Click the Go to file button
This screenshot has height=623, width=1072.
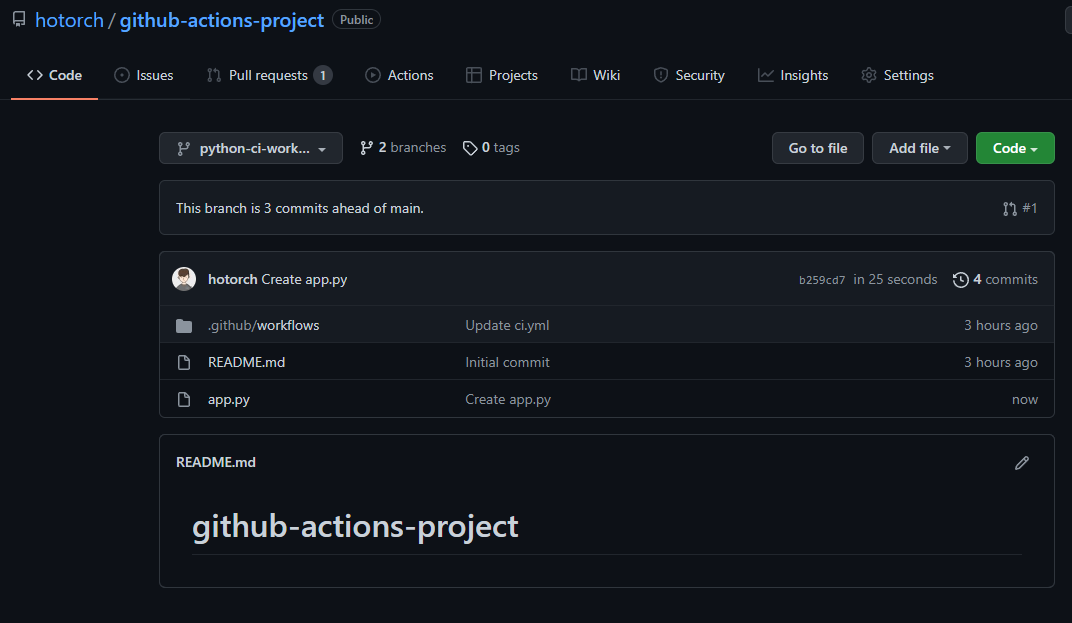(818, 148)
